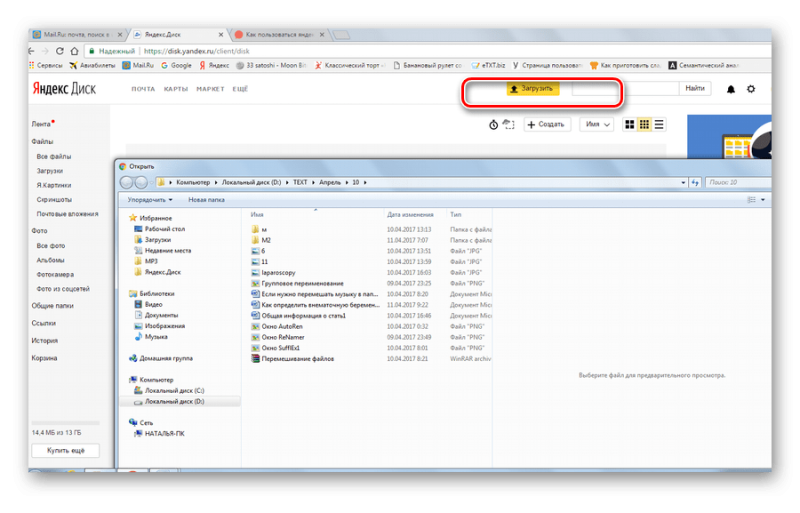The image size is (800, 513).
Task: Click the timer icon next to Создать
Action: pos(493,125)
